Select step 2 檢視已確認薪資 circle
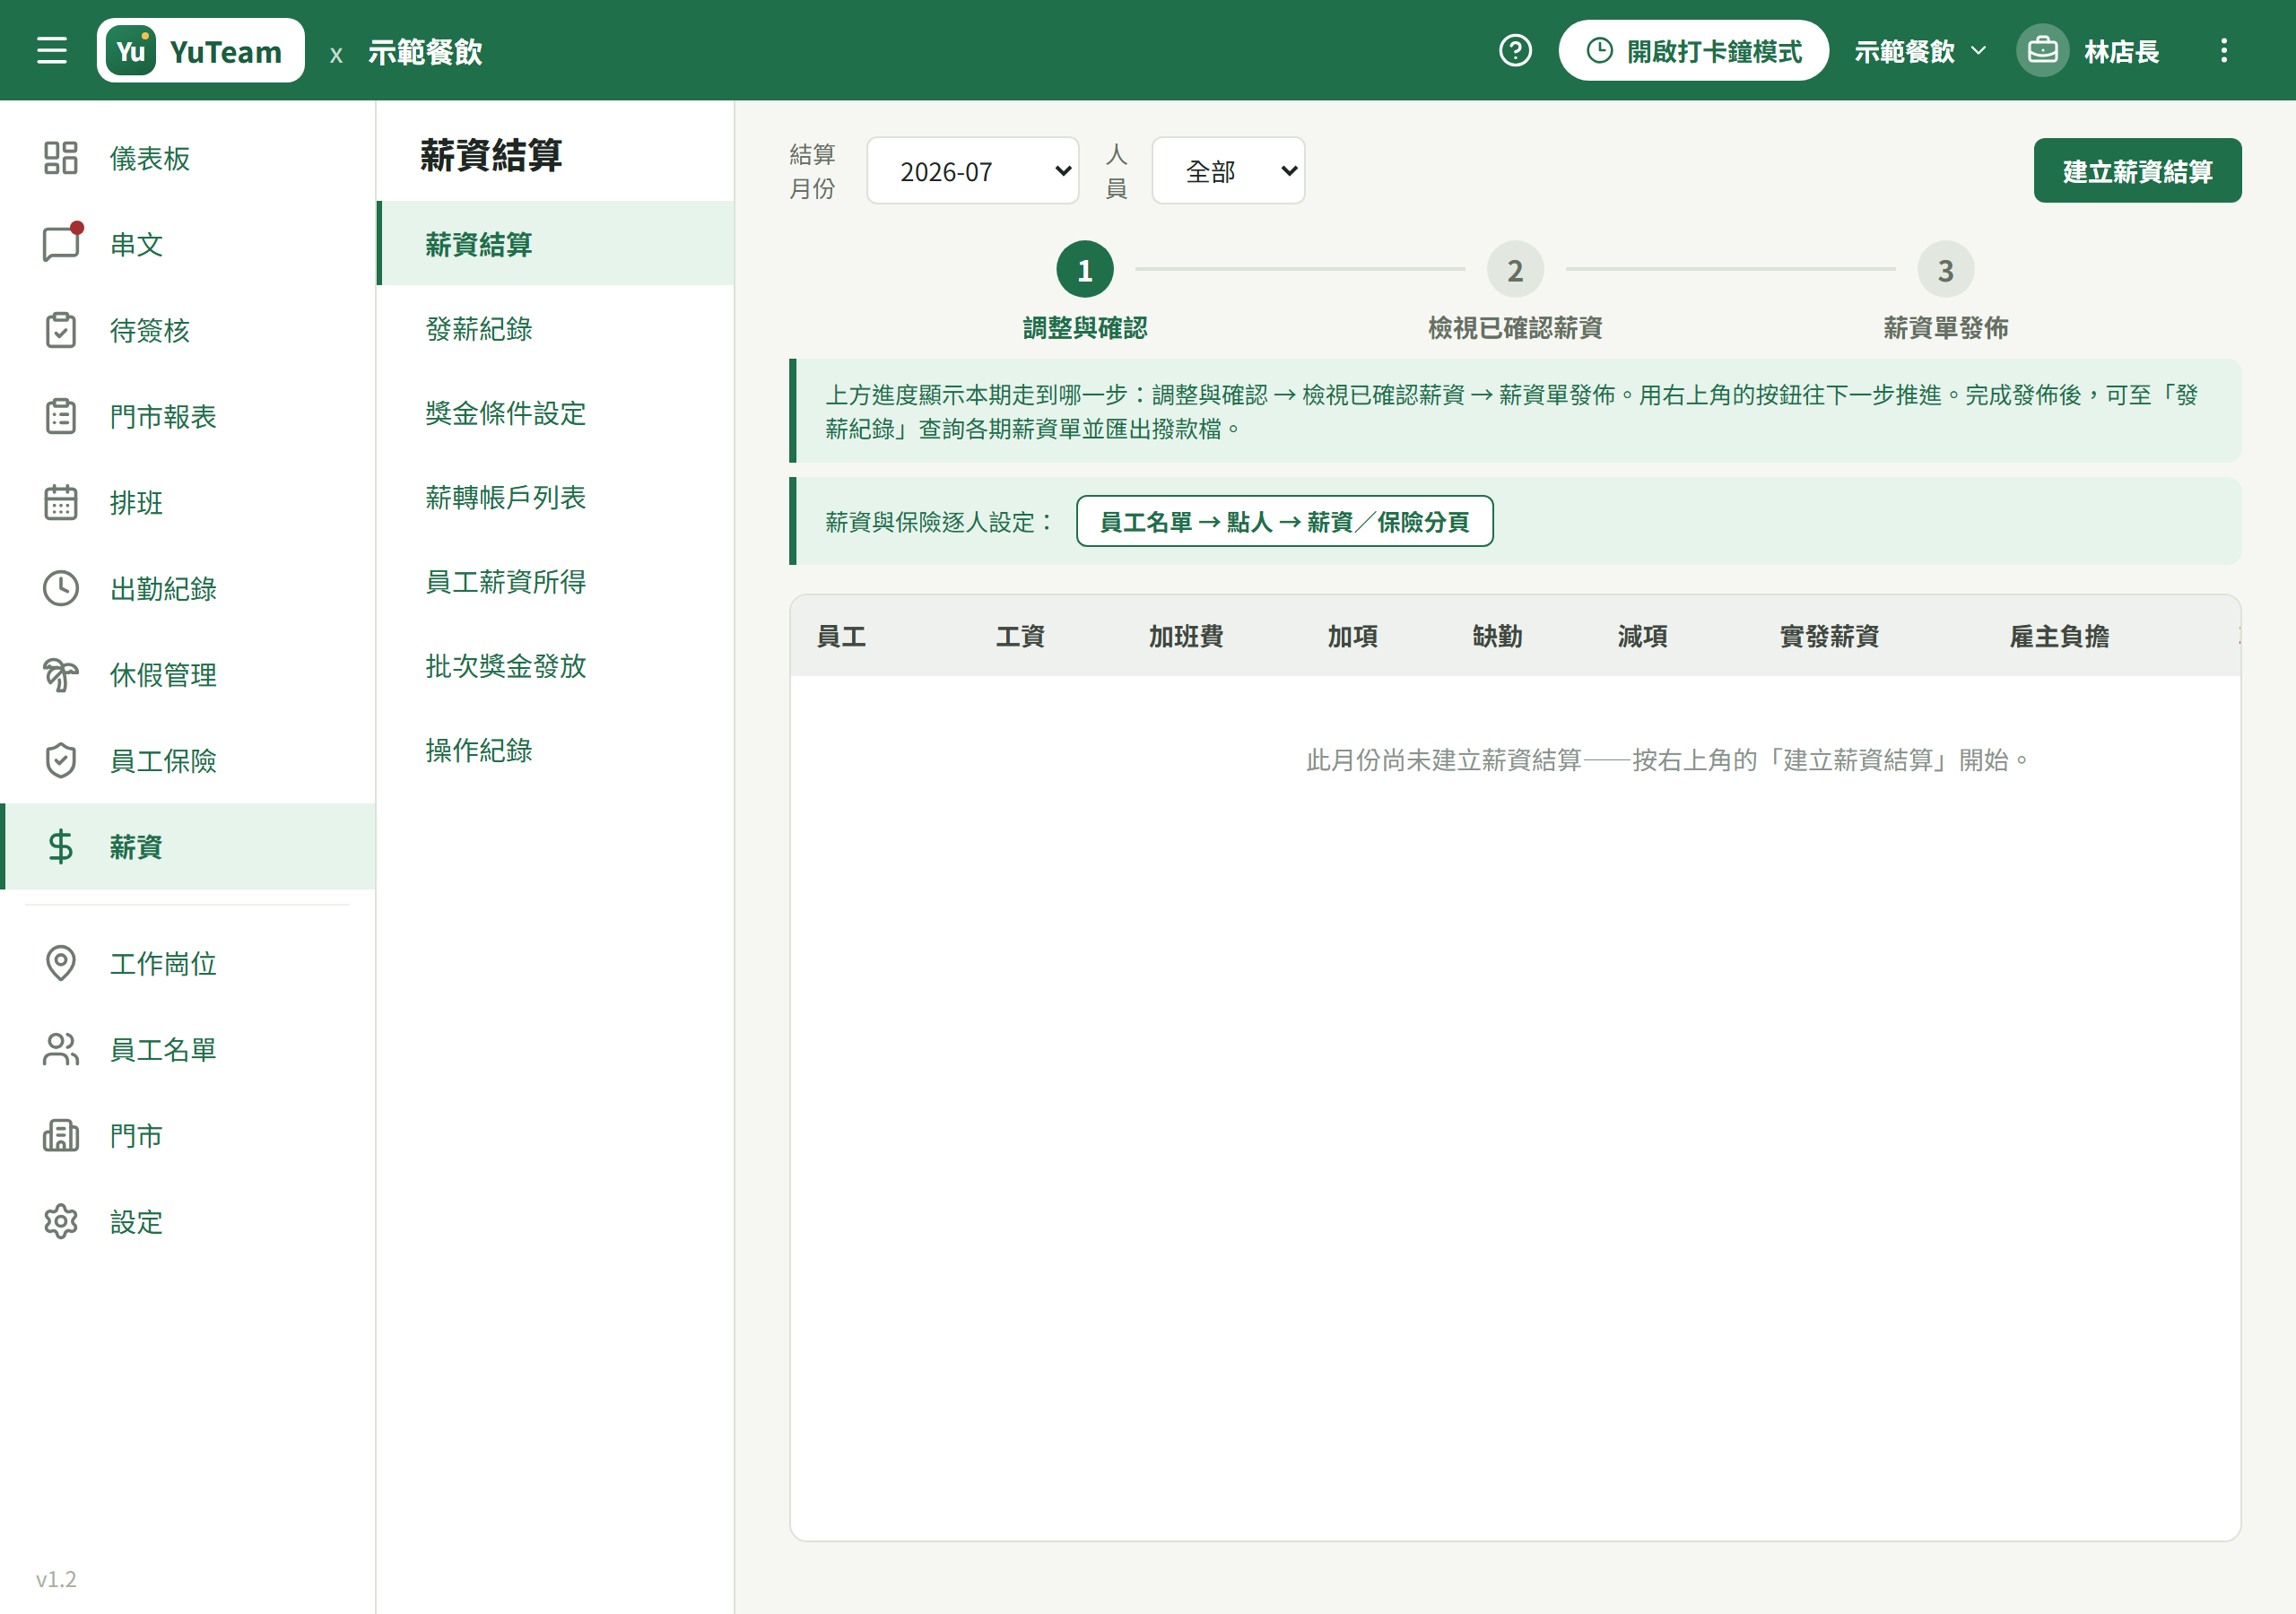This screenshot has width=2296, height=1614. click(1515, 269)
